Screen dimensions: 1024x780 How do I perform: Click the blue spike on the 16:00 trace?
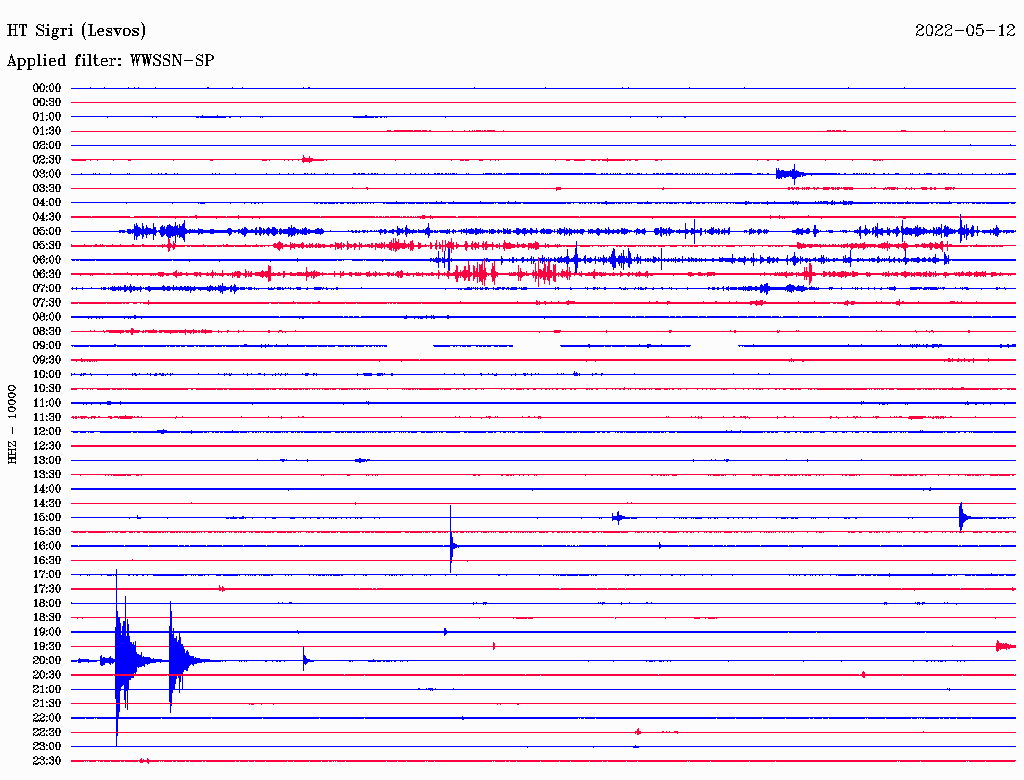[x=451, y=540]
